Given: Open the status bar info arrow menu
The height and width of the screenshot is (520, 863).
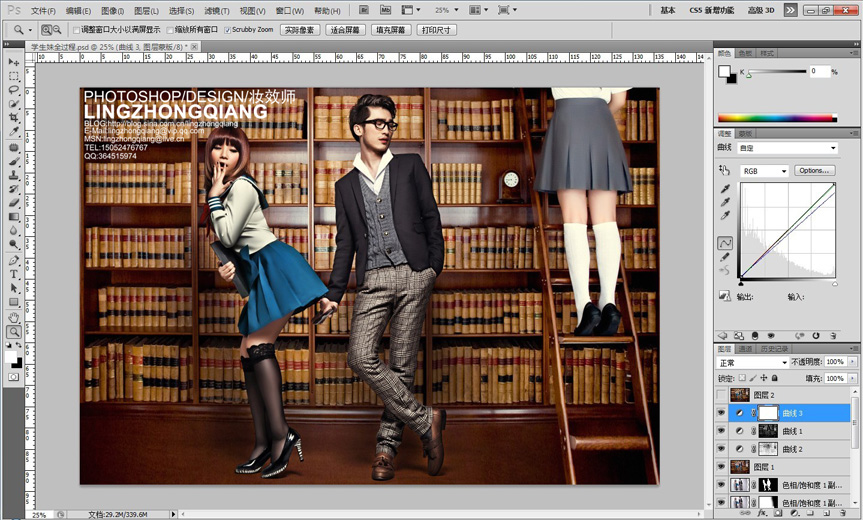Looking at the screenshot, I should (x=173, y=514).
